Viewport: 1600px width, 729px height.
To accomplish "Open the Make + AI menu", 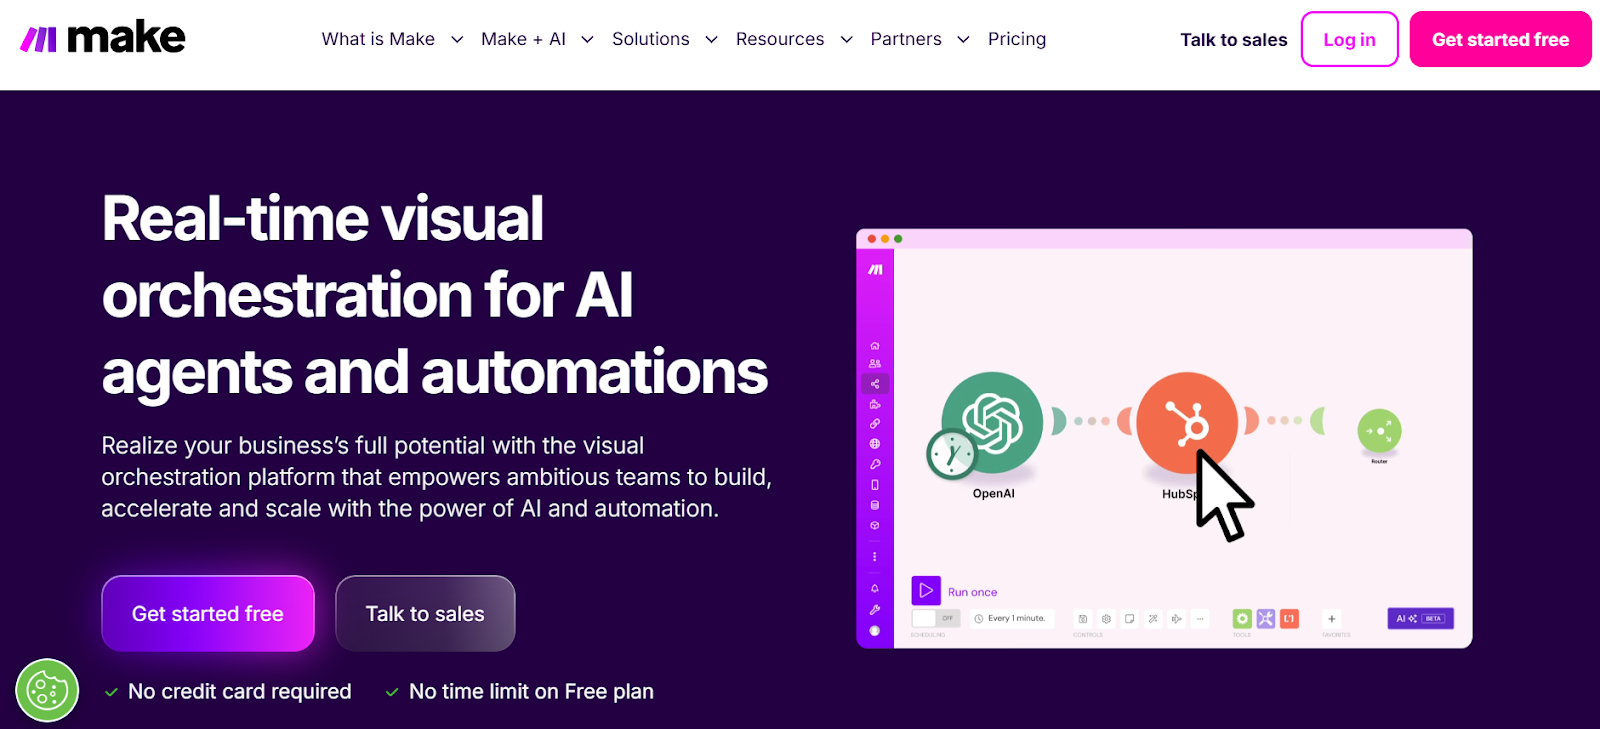I will click(x=523, y=39).
